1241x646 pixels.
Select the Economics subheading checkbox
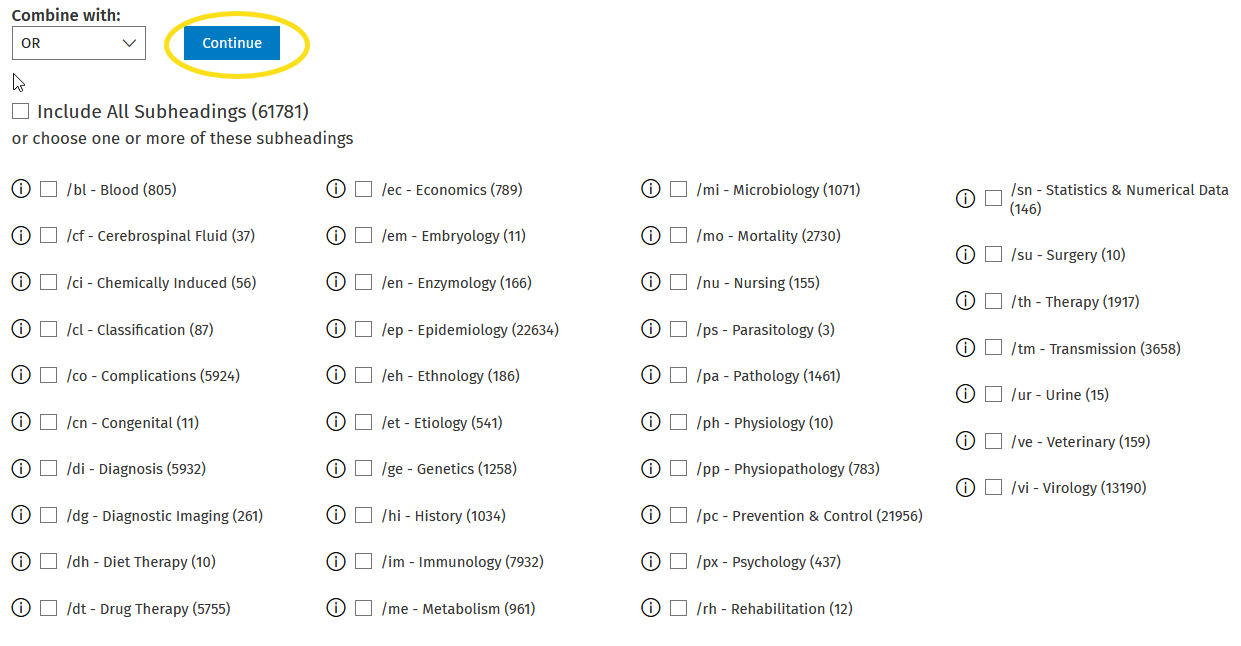pyautogui.click(x=363, y=189)
